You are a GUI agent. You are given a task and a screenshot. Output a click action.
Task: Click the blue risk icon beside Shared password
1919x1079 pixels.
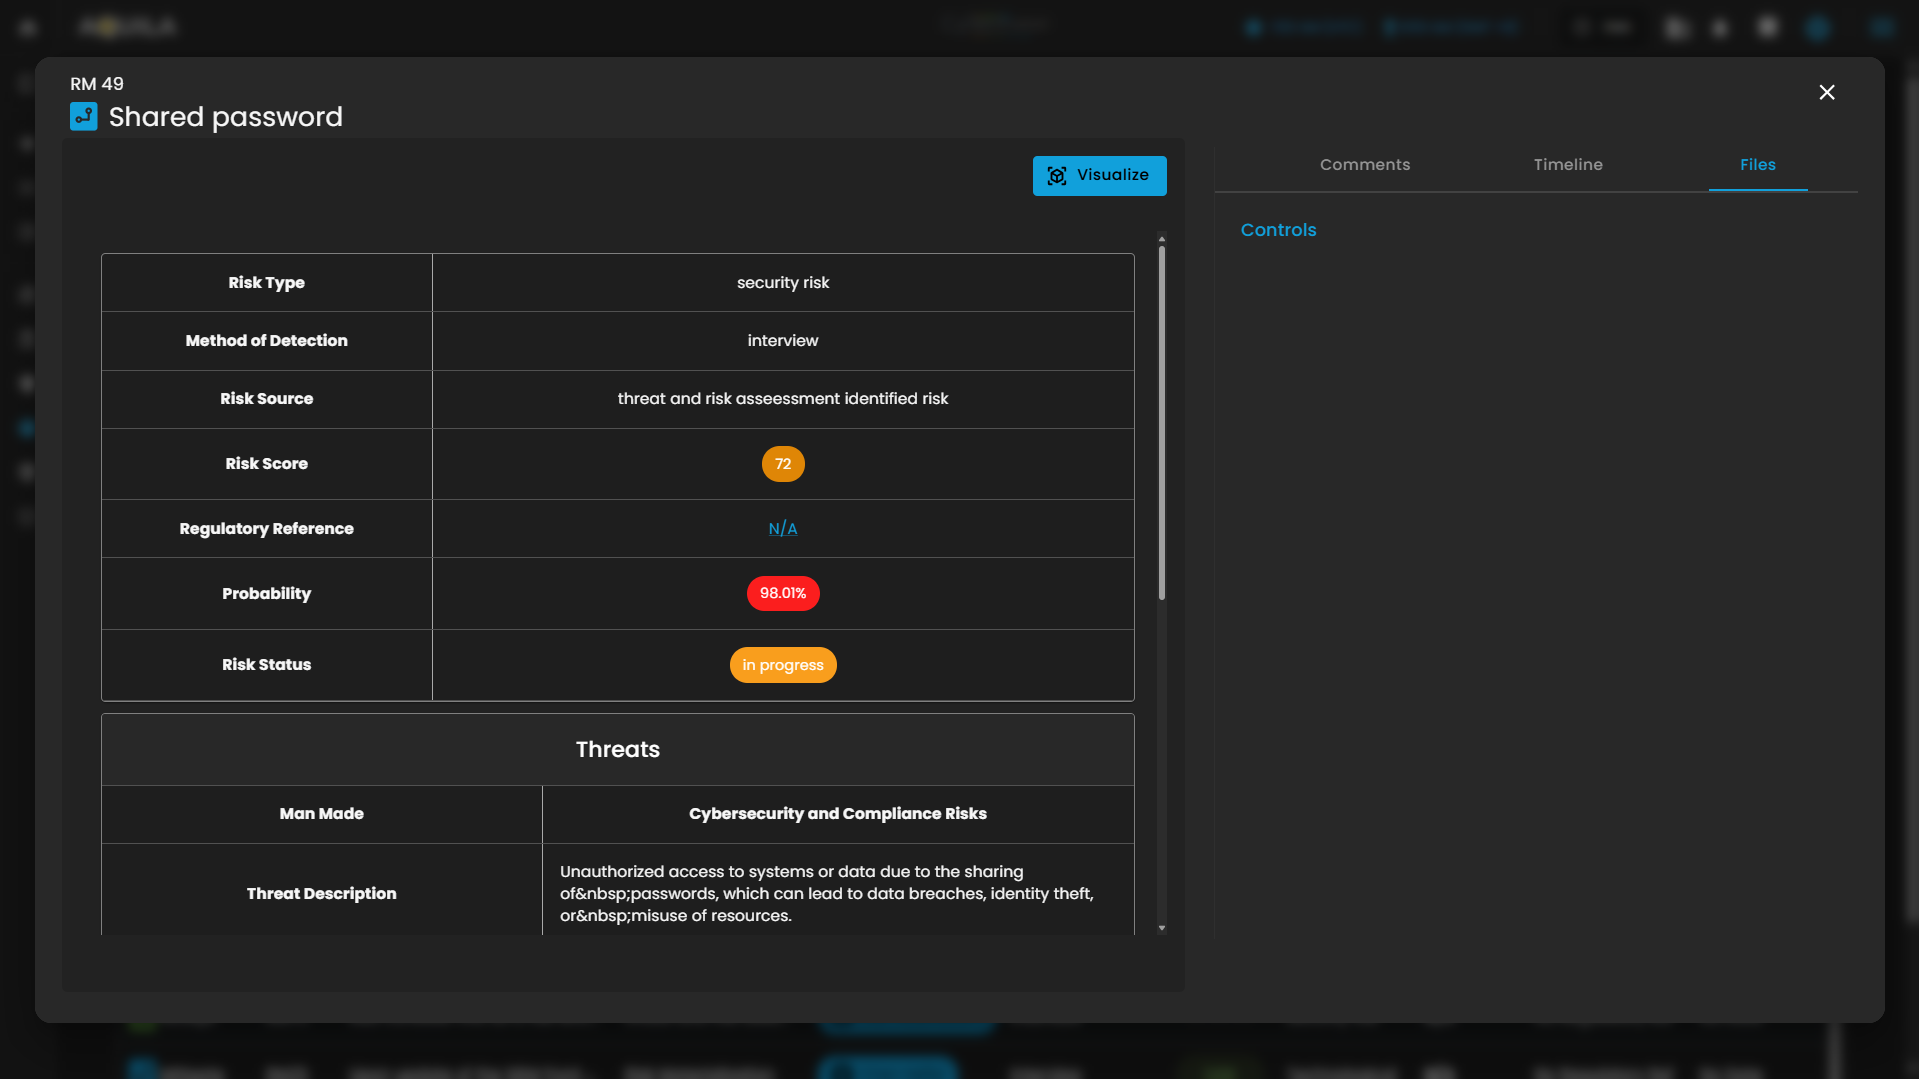pyautogui.click(x=84, y=117)
